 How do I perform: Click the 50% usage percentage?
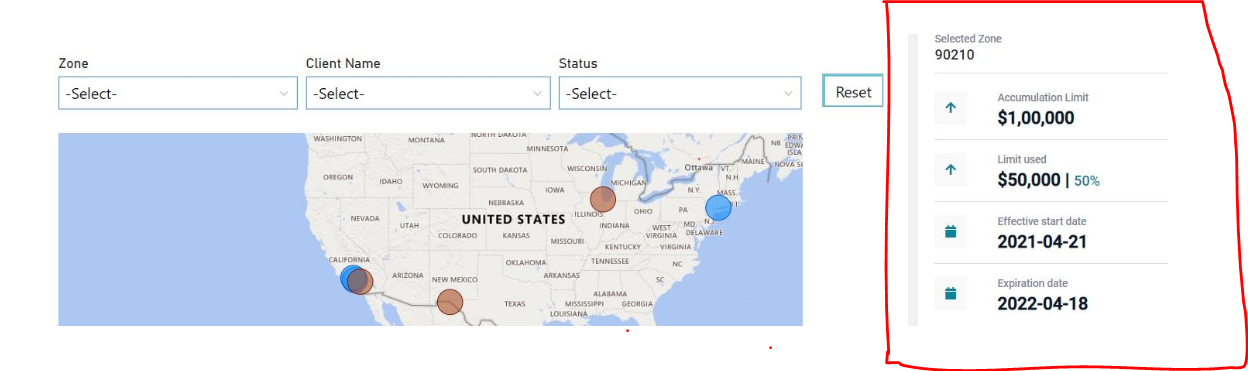[x=1087, y=181]
